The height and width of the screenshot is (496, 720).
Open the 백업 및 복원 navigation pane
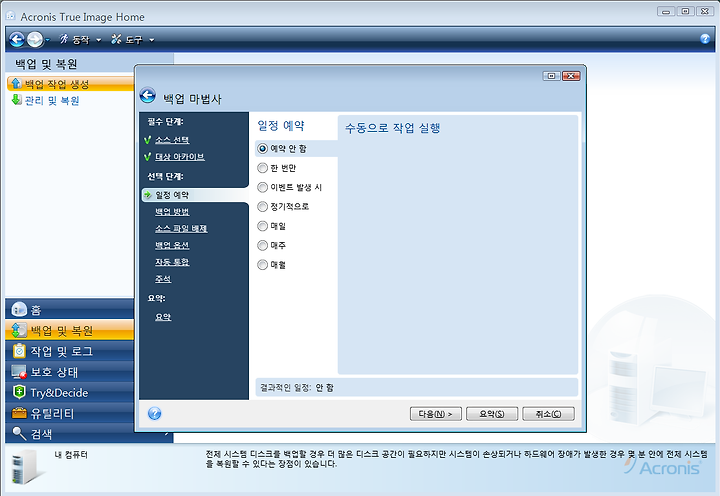tap(70, 330)
